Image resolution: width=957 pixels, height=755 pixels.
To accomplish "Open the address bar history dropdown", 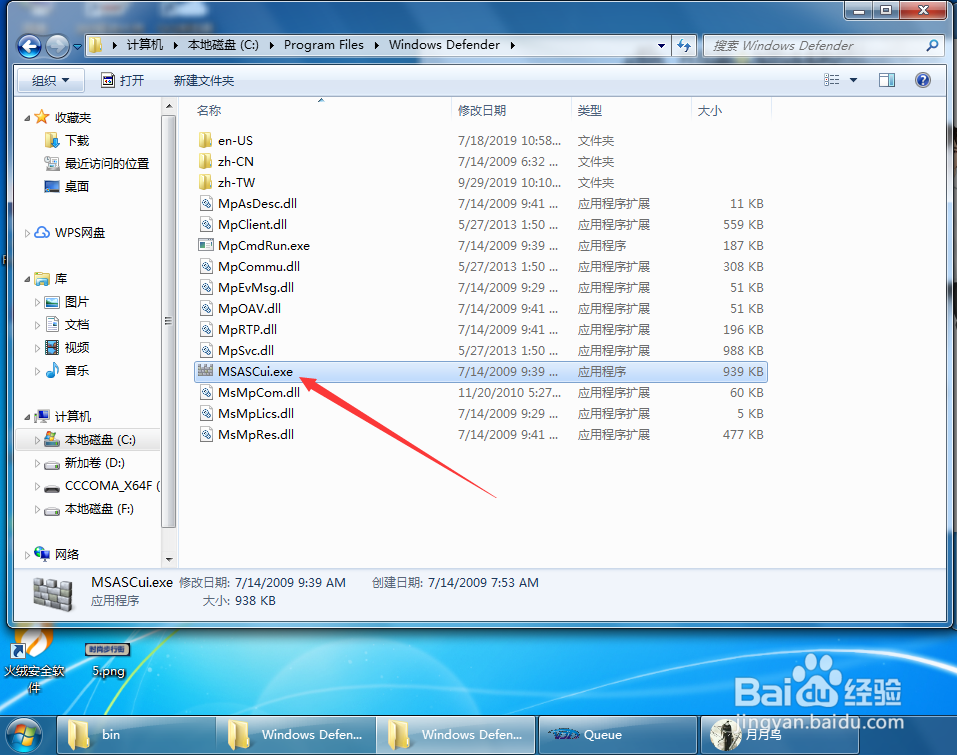I will (x=661, y=45).
